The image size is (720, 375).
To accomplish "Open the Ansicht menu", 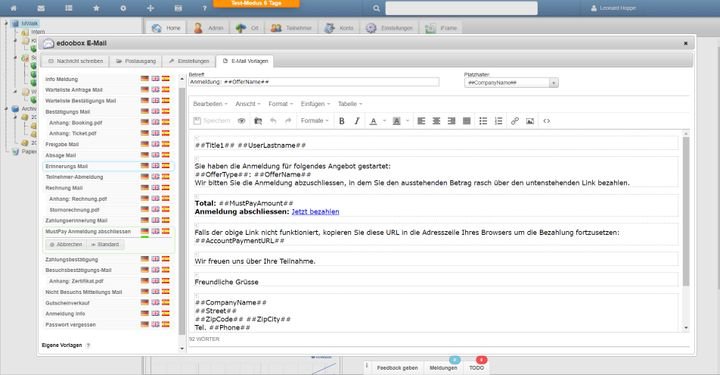I will [248, 104].
